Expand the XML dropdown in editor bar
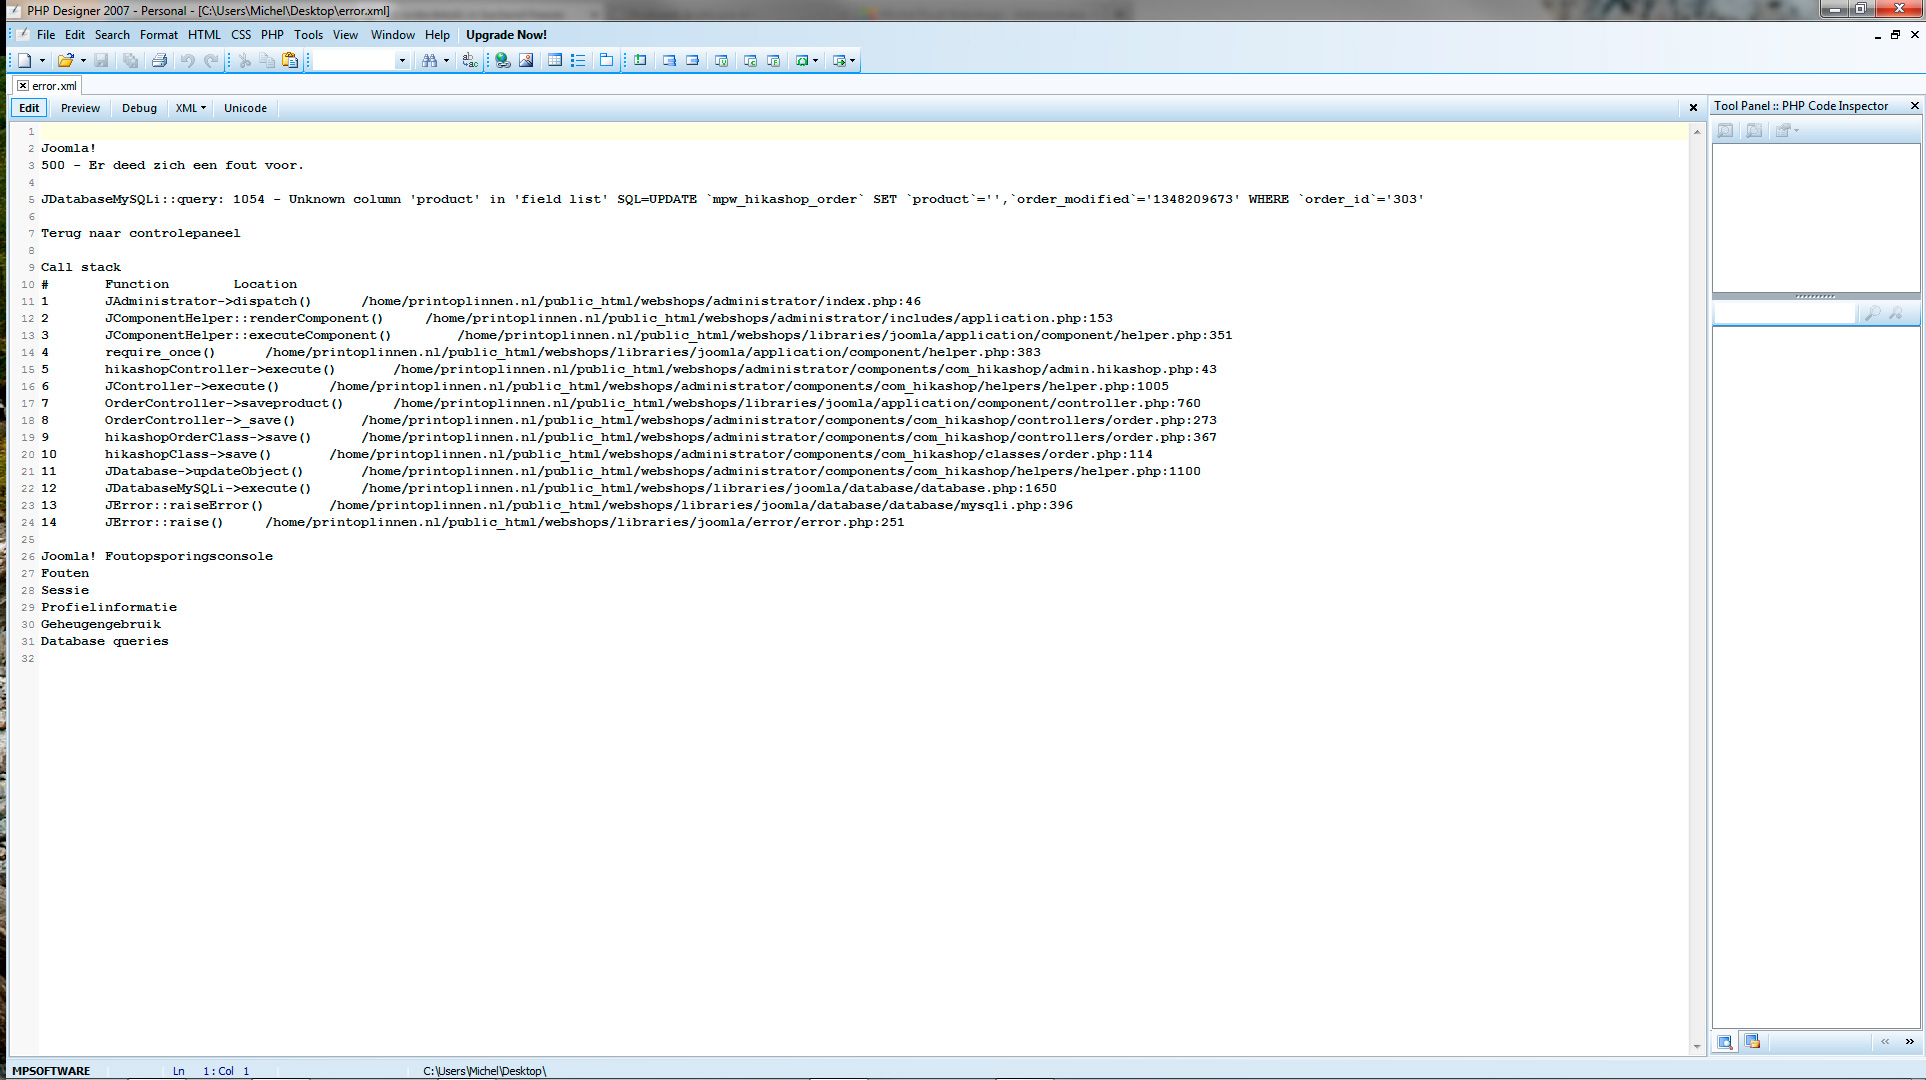Image resolution: width=1926 pixels, height=1080 pixels. pos(190,108)
